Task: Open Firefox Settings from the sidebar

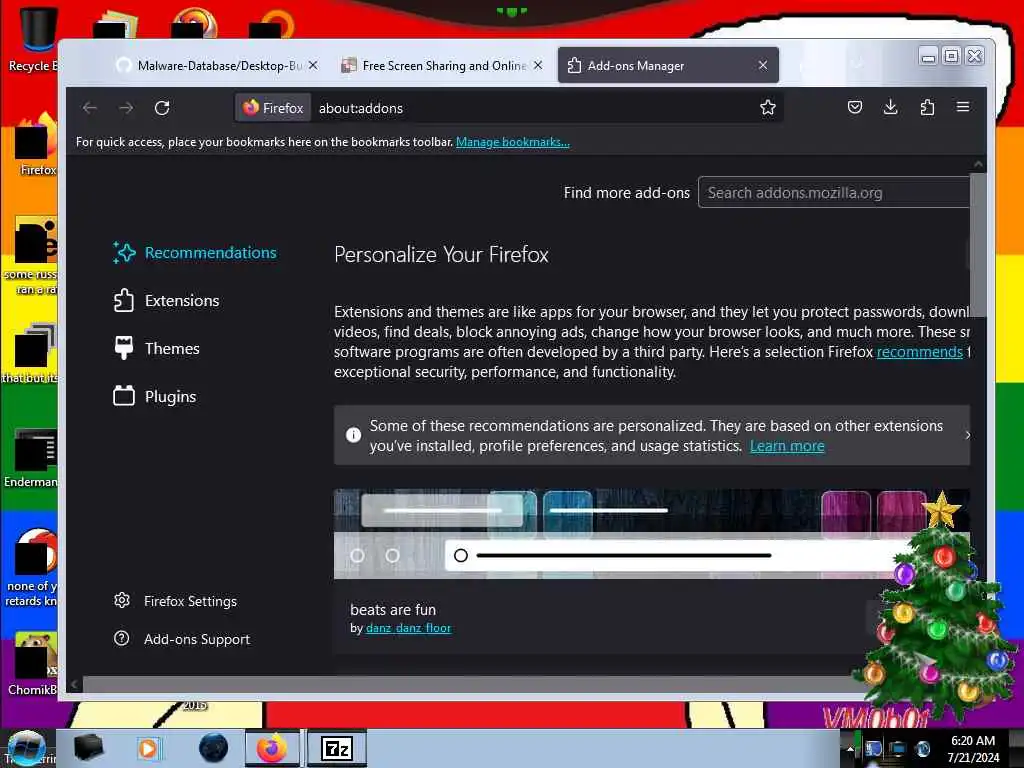Action: [x=175, y=601]
